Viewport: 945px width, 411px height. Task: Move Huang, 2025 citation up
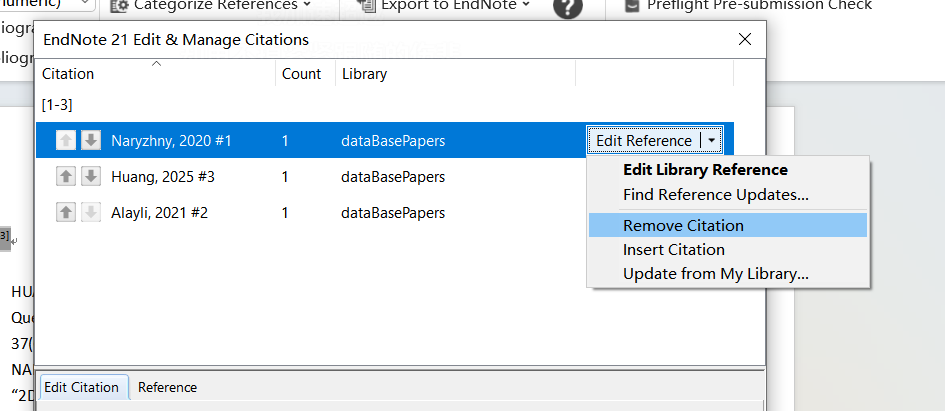pos(66,177)
